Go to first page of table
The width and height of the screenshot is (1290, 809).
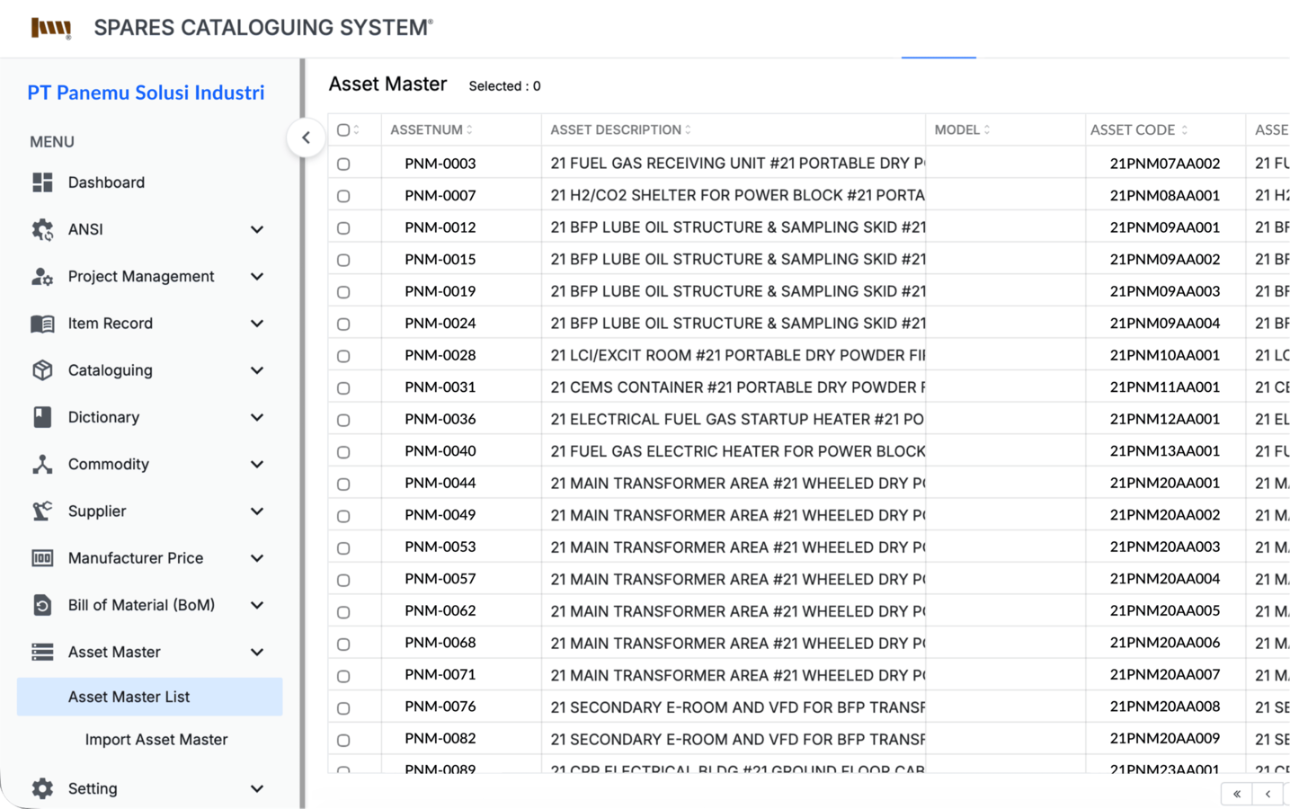click(1237, 793)
